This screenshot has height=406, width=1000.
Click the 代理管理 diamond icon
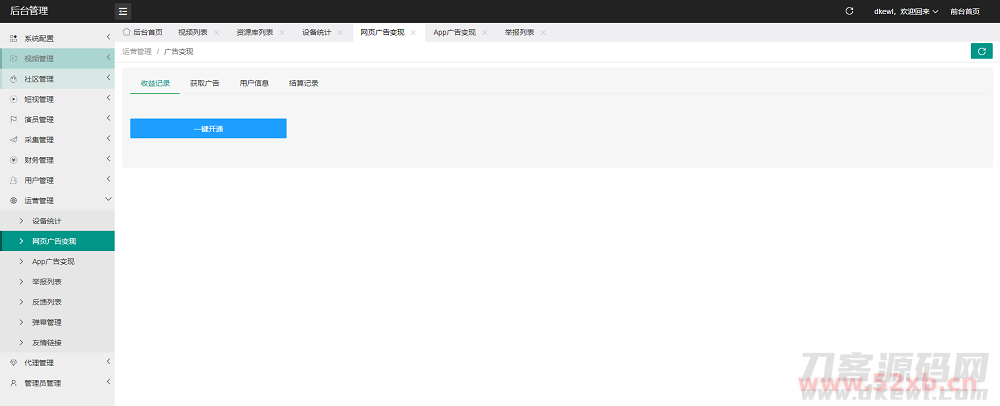point(13,363)
